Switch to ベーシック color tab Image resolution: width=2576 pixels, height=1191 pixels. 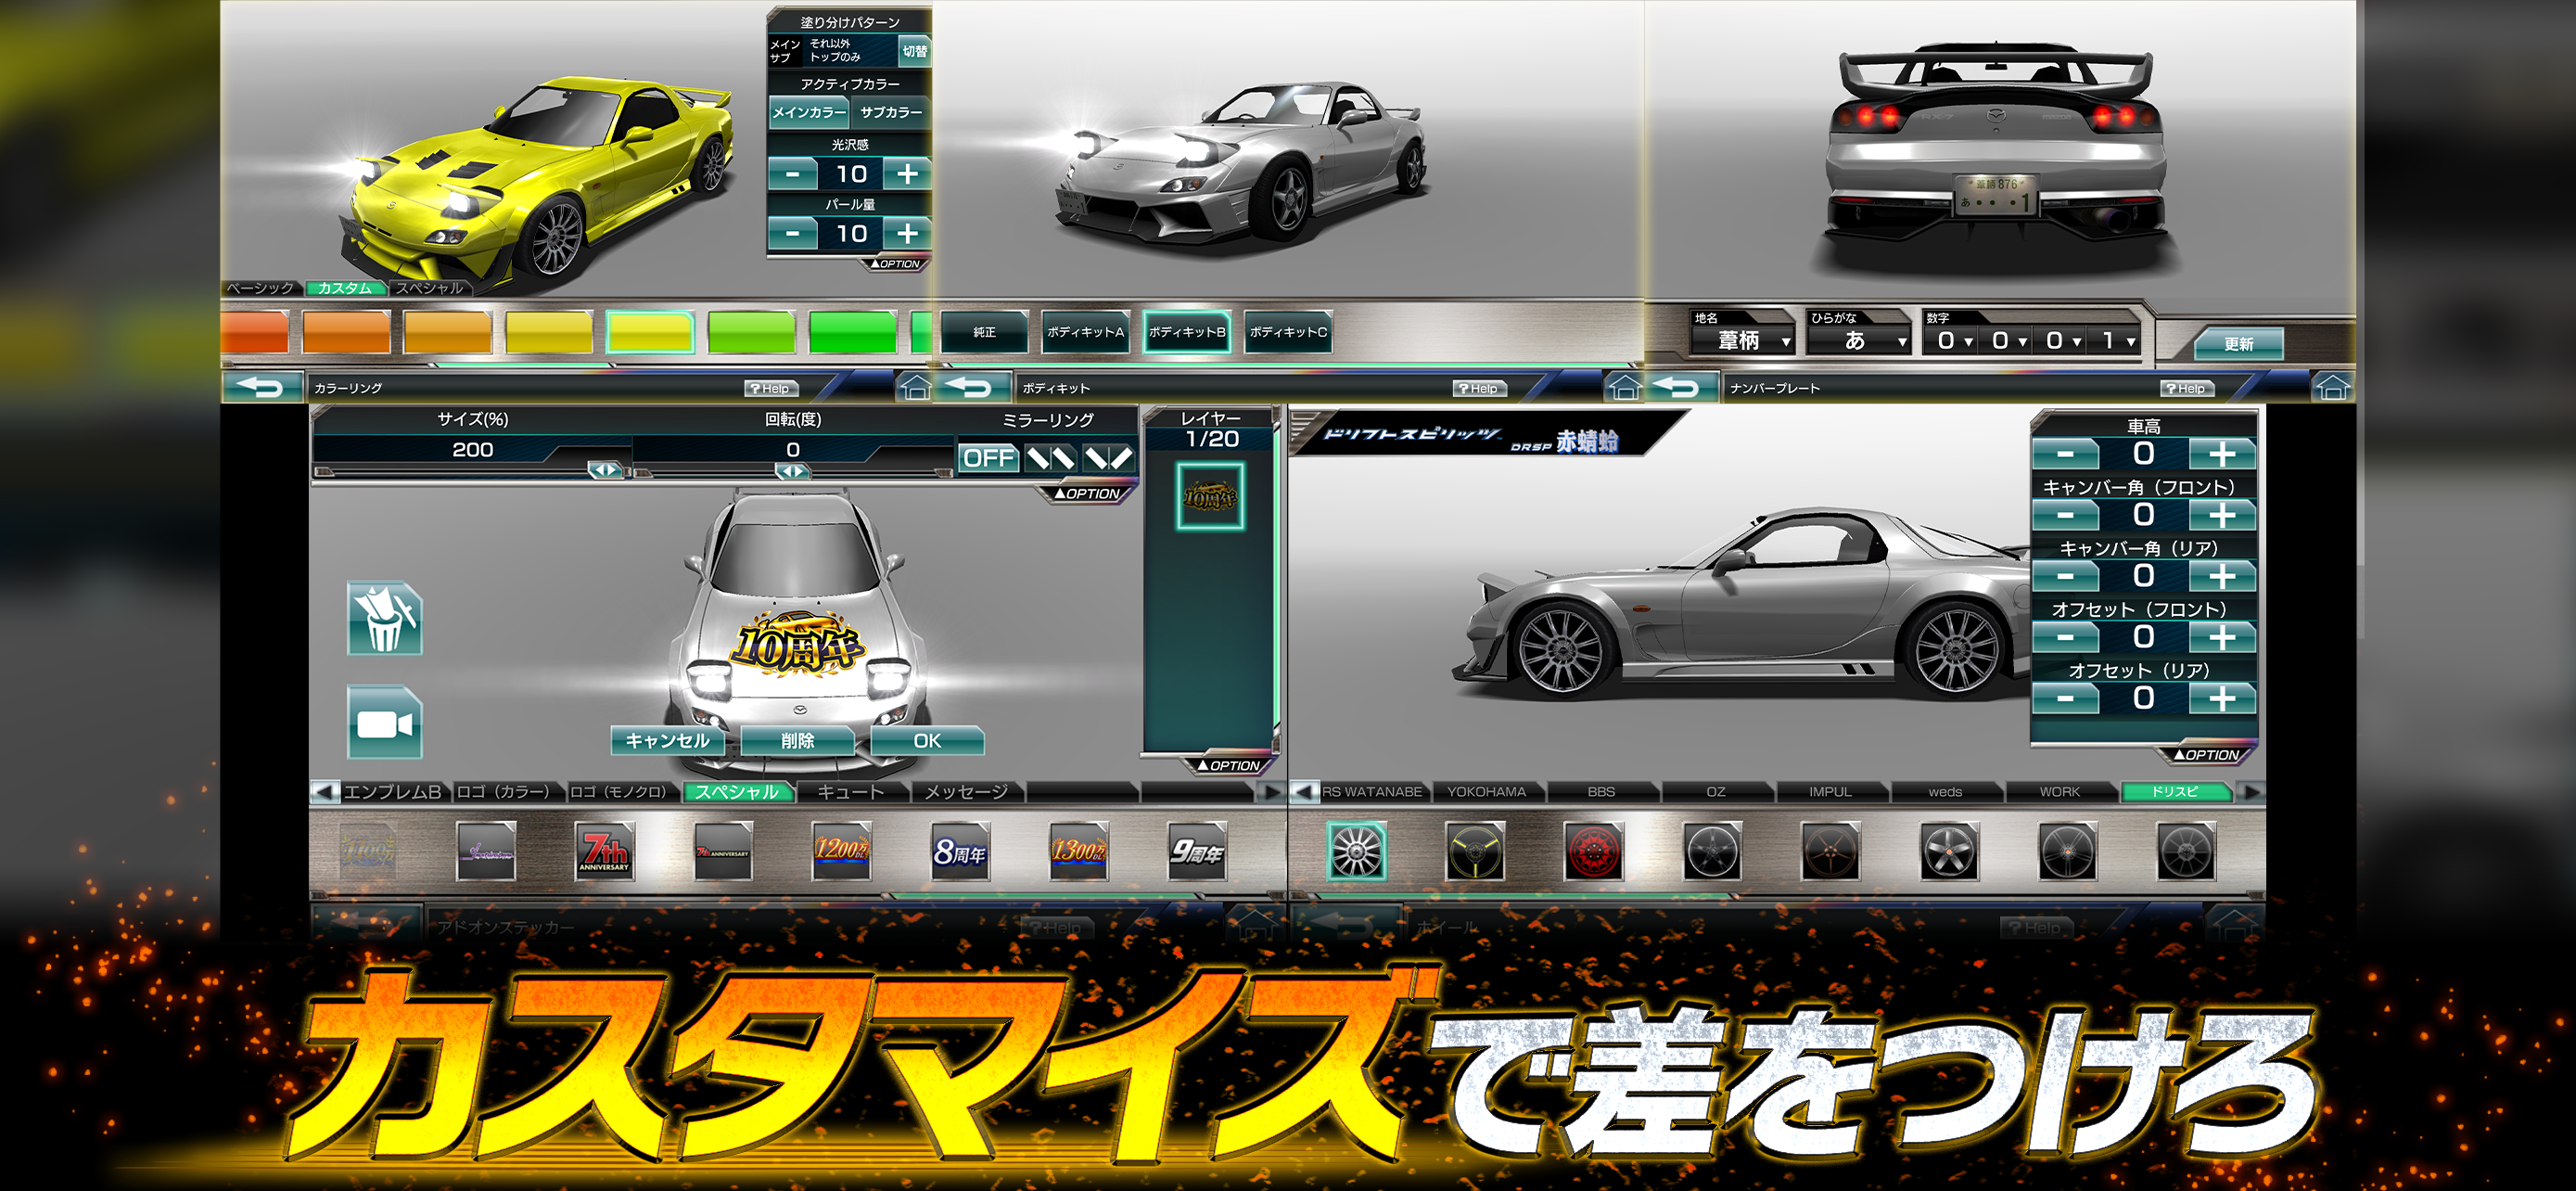pyautogui.click(x=260, y=288)
